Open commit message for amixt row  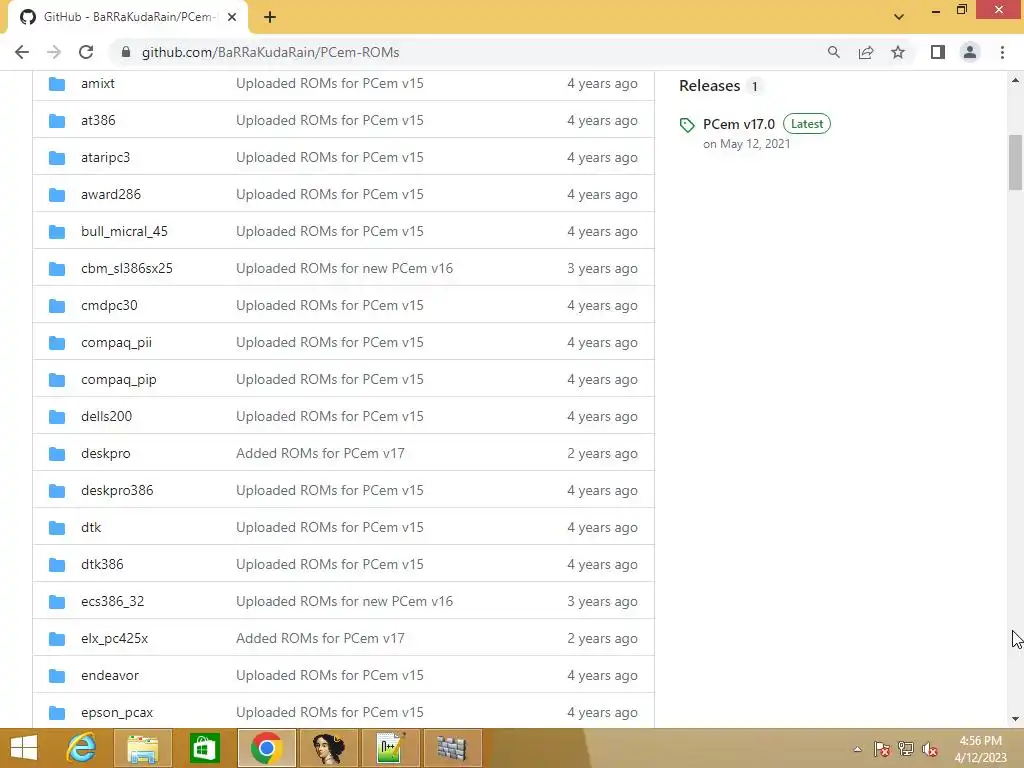(330, 84)
